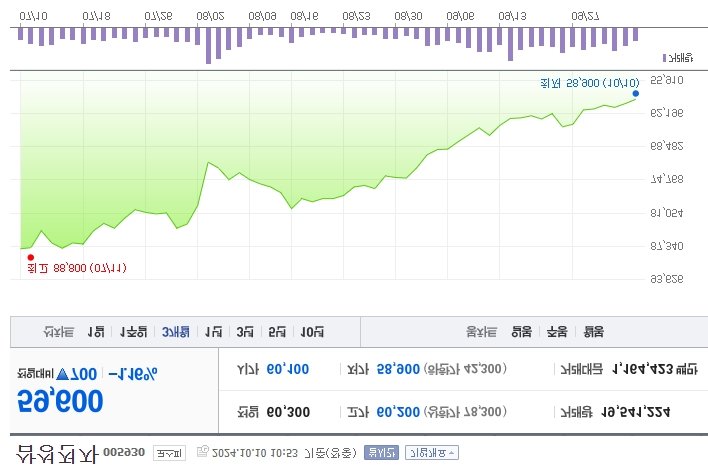Select the 1주일 chart period tab

coord(133,331)
